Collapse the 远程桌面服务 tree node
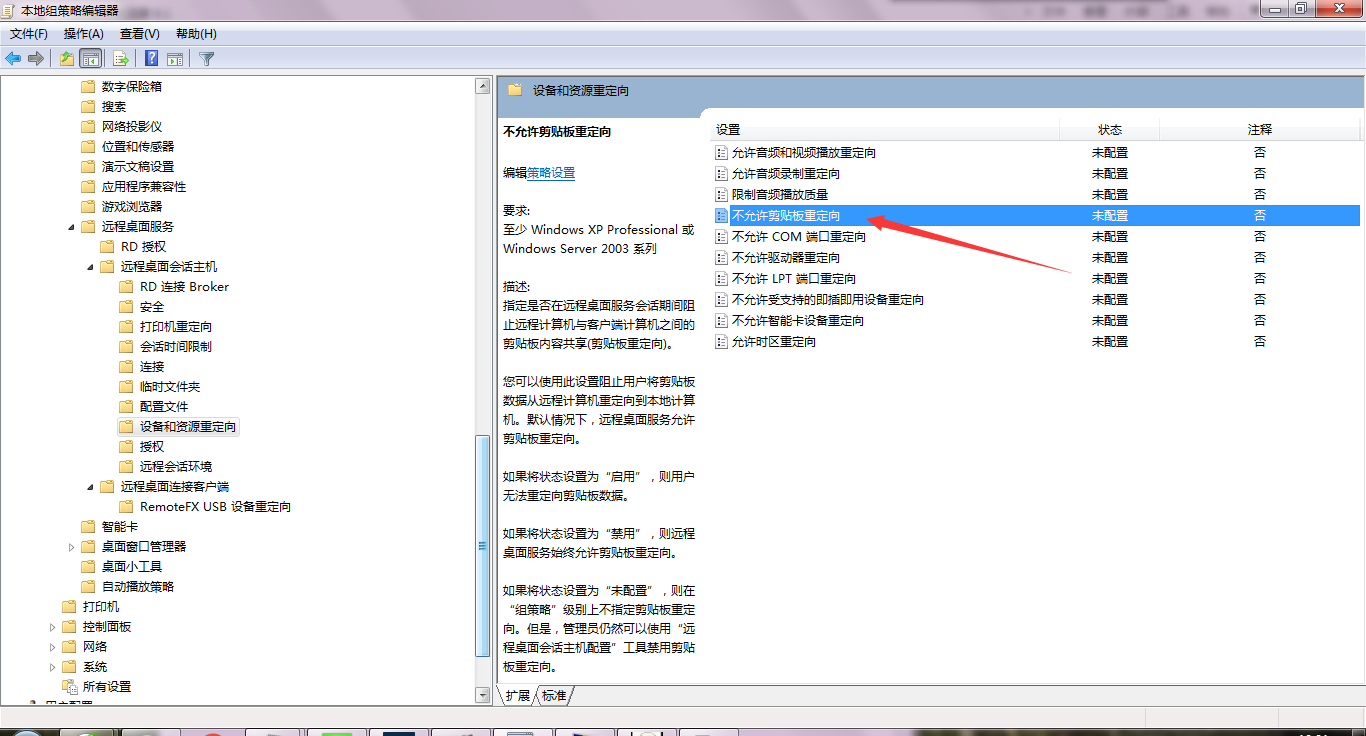The width and height of the screenshot is (1366, 736). point(71,227)
